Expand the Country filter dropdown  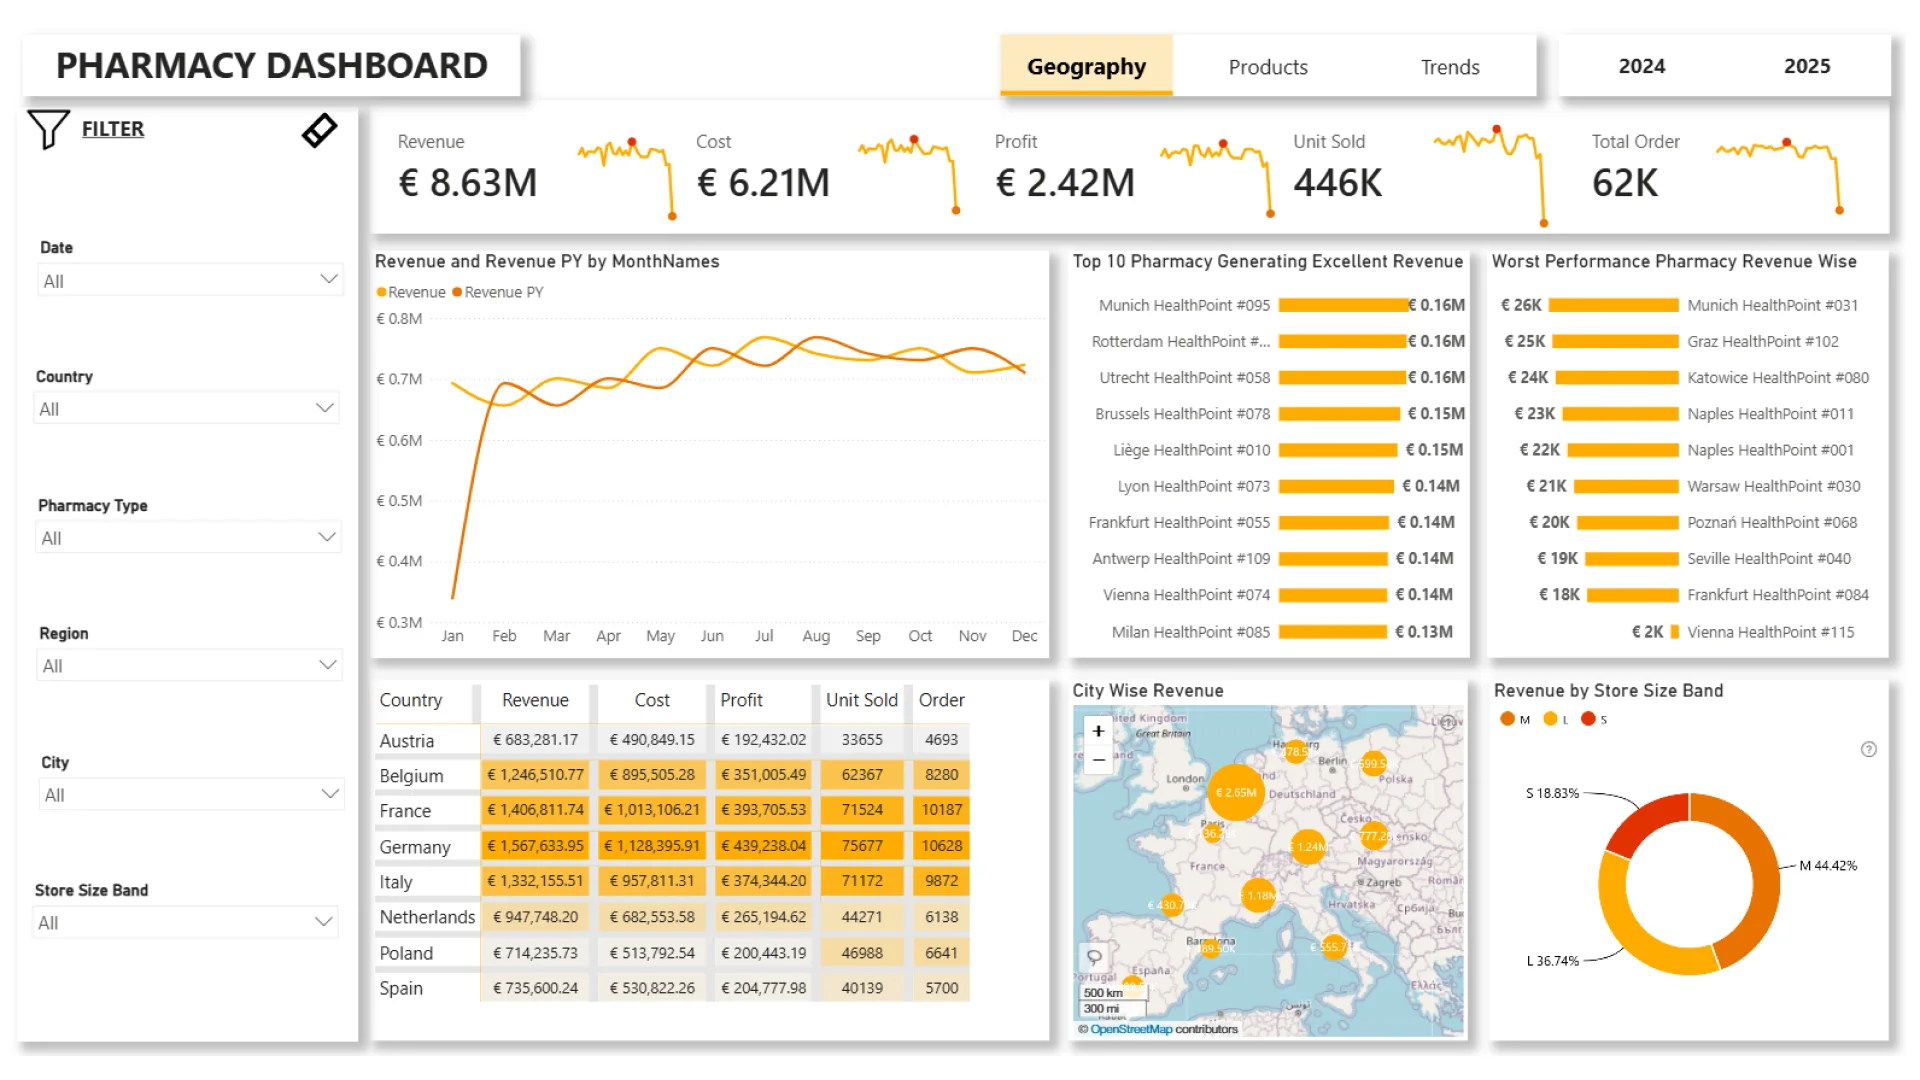click(x=187, y=408)
